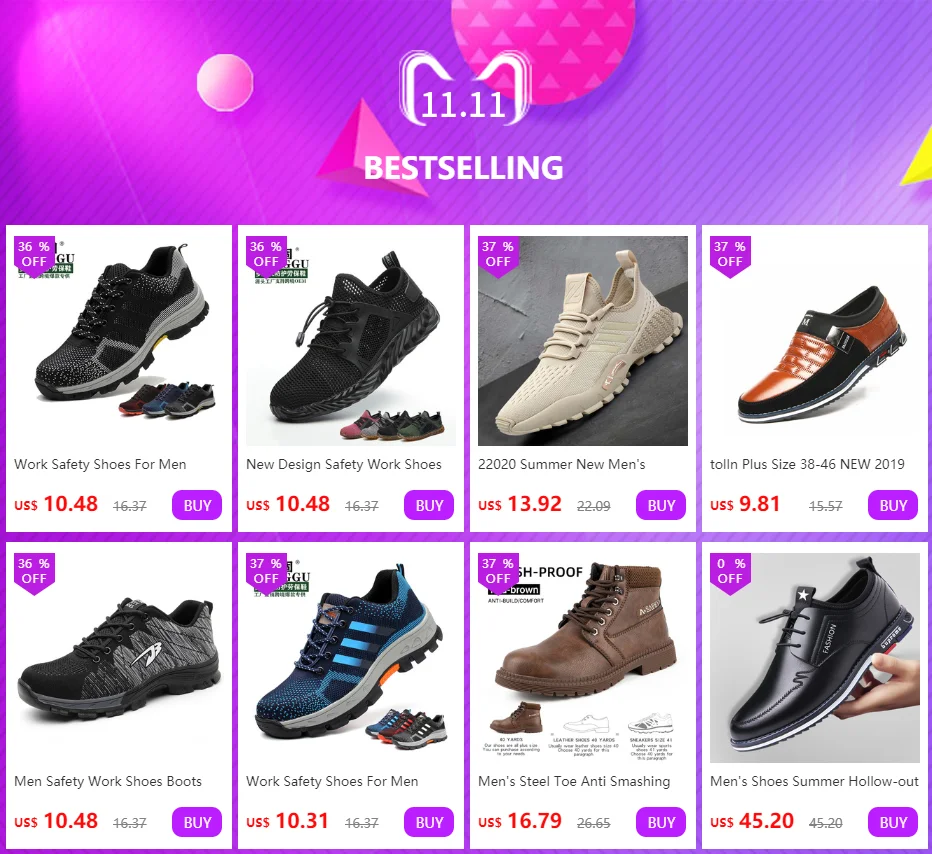Screen dimensions: 932x854
Task: Open the blue striped Work Safety Shoes image
Action: [351, 658]
